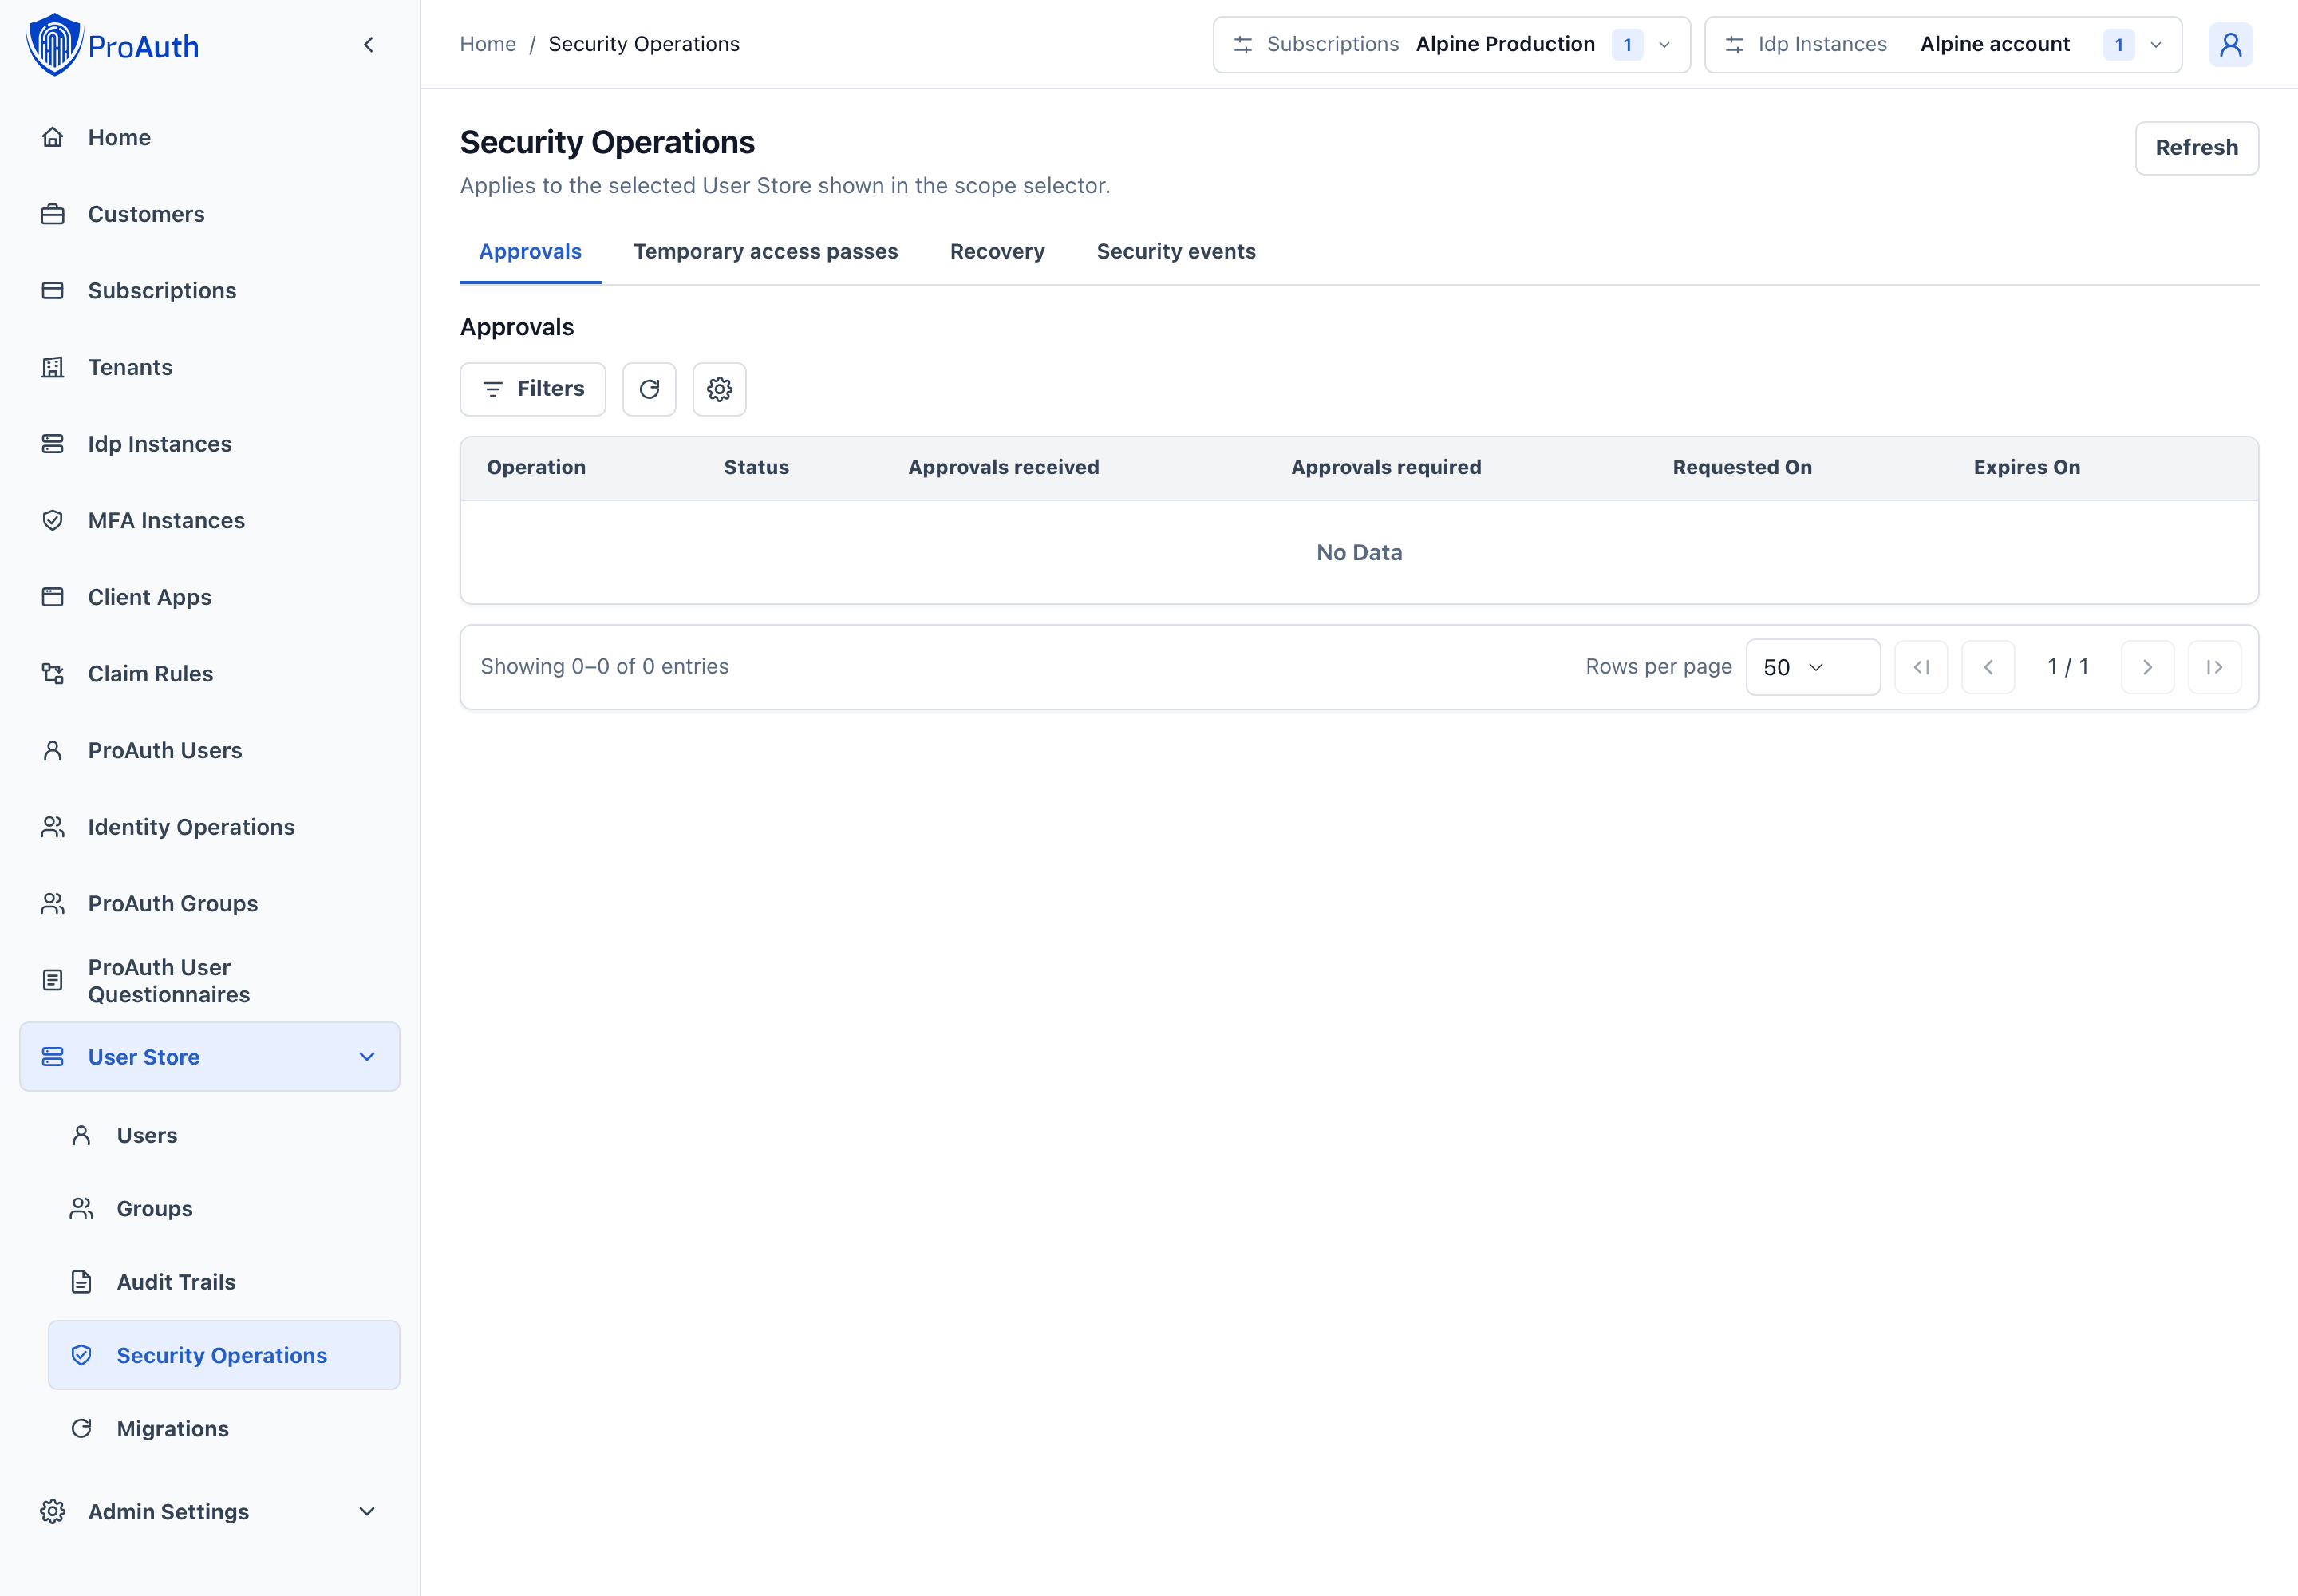This screenshot has height=1596, width=2298.
Task: Click the Migrations circular arrow icon
Action: 82,1429
